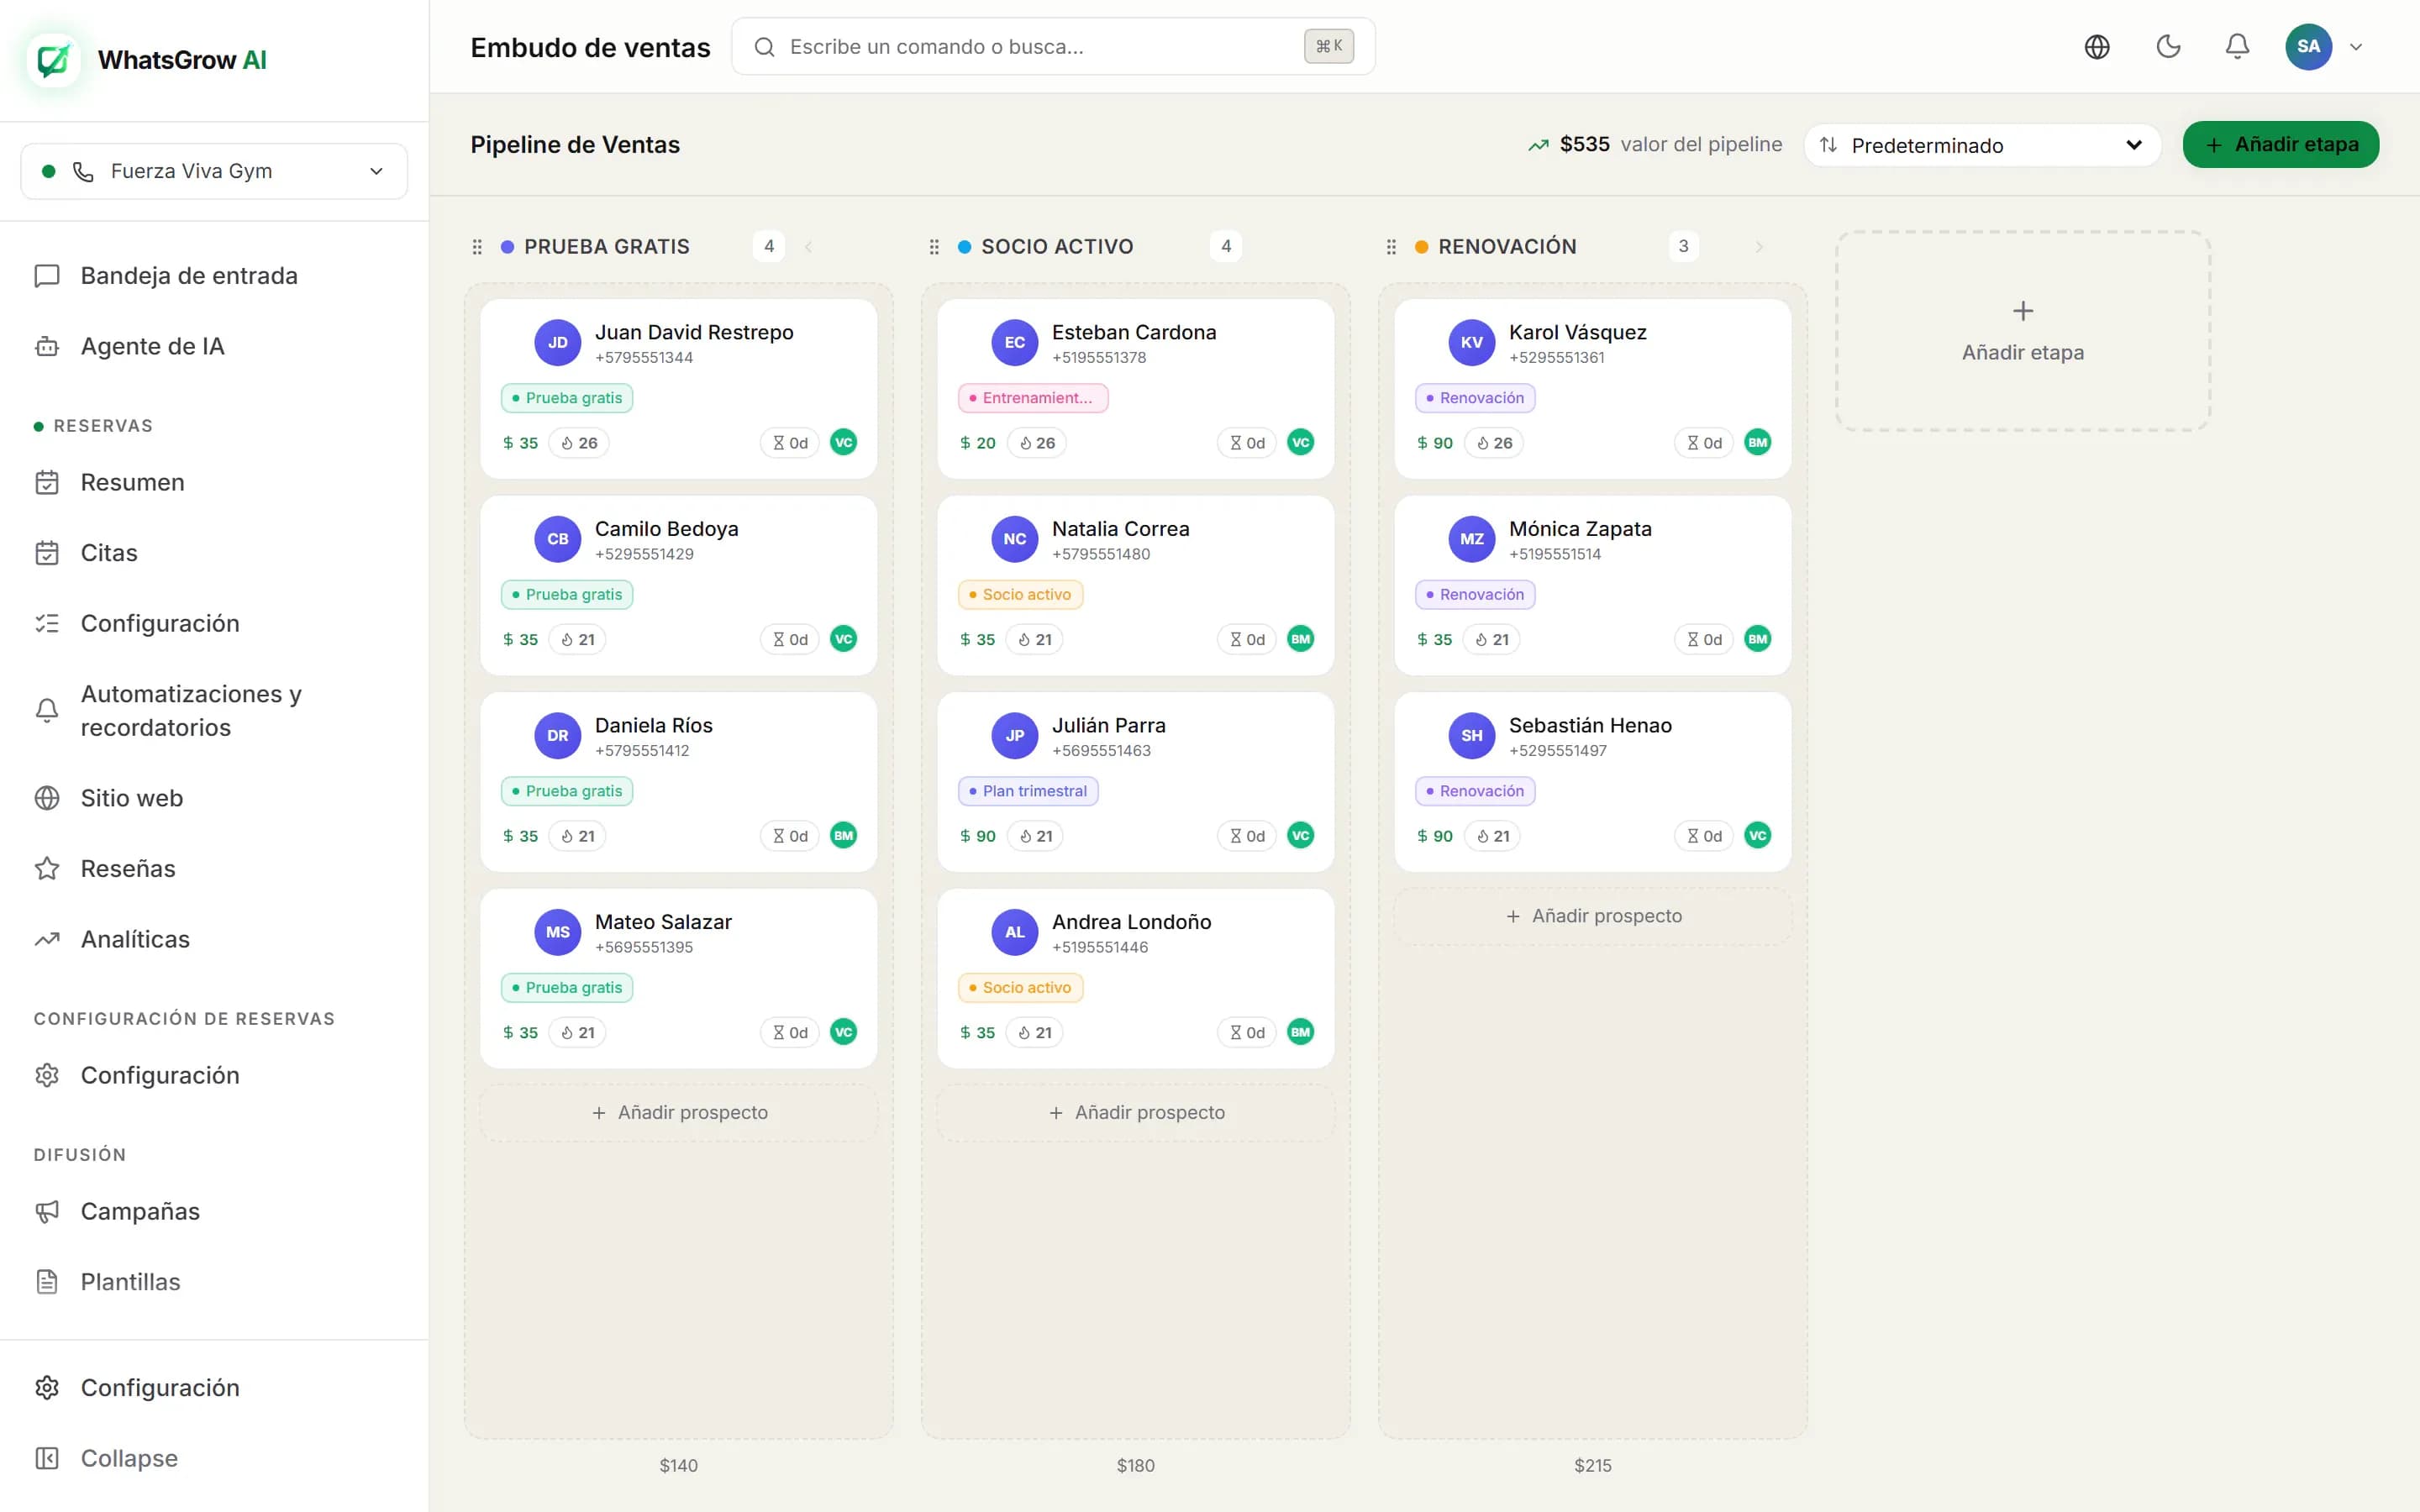Click the blue dot of SOCIO ACTIVO stage
This screenshot has height=1512, width=2420.
pyautogui.click(x=964, y=247)
